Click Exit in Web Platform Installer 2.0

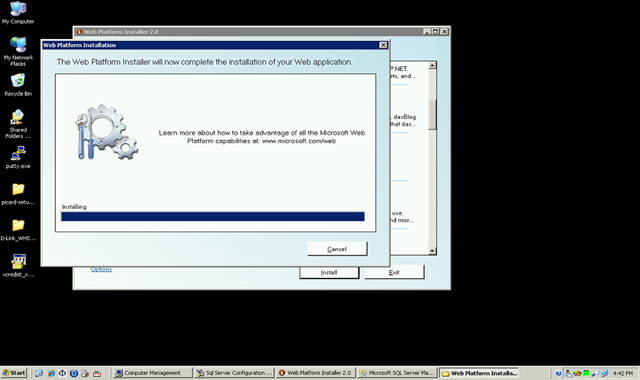pos(394,273)
